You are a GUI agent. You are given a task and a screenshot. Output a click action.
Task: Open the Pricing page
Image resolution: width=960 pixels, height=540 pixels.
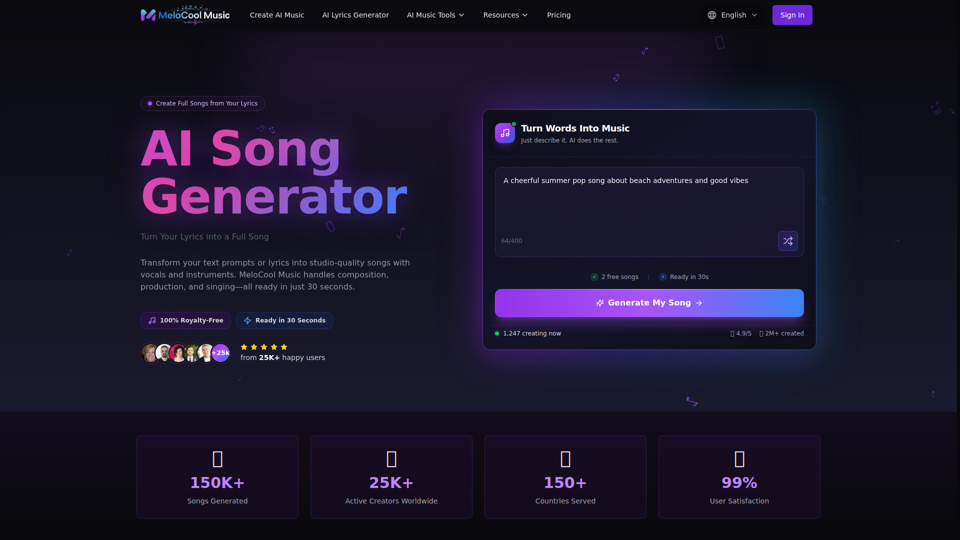coord(558,15)
